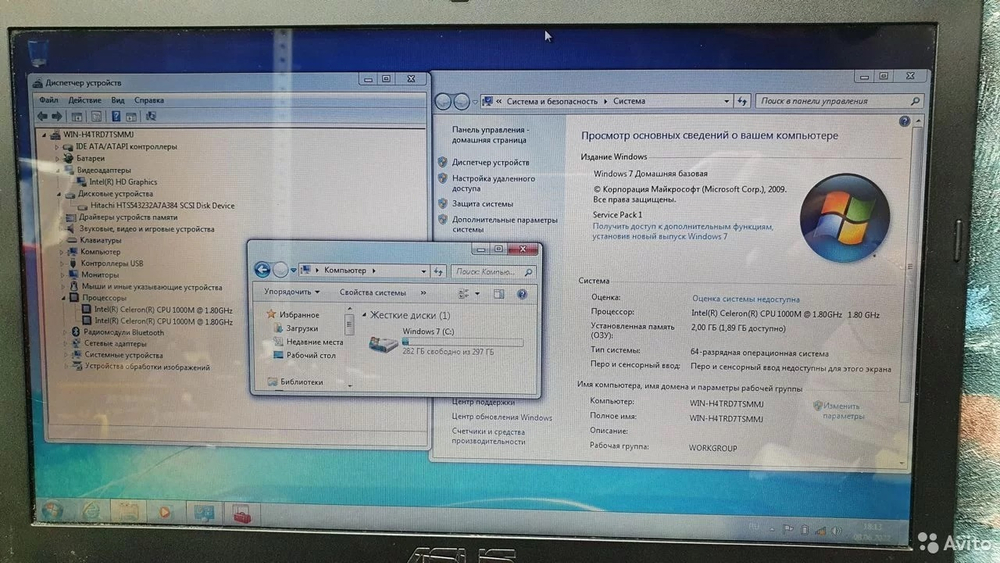
Task: Collapse the Жесткие диски (1) group arrow
Action: pyautogui.click(x=364, y=315)
